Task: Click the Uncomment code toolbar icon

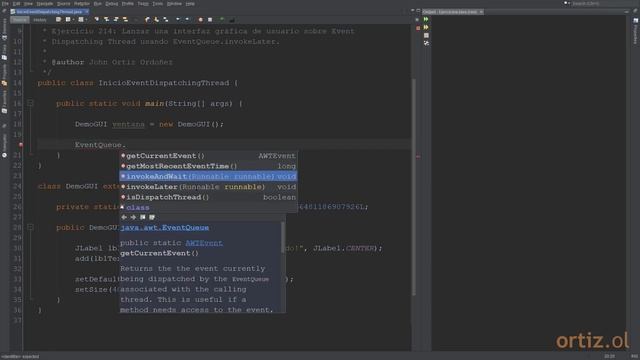Action: tap(232, 20)
